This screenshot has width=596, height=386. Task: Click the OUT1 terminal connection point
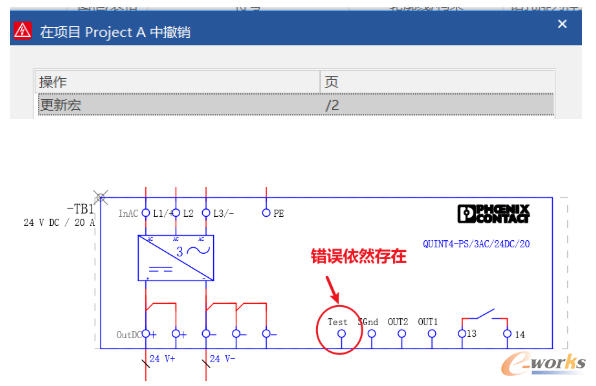click(432, 334)
